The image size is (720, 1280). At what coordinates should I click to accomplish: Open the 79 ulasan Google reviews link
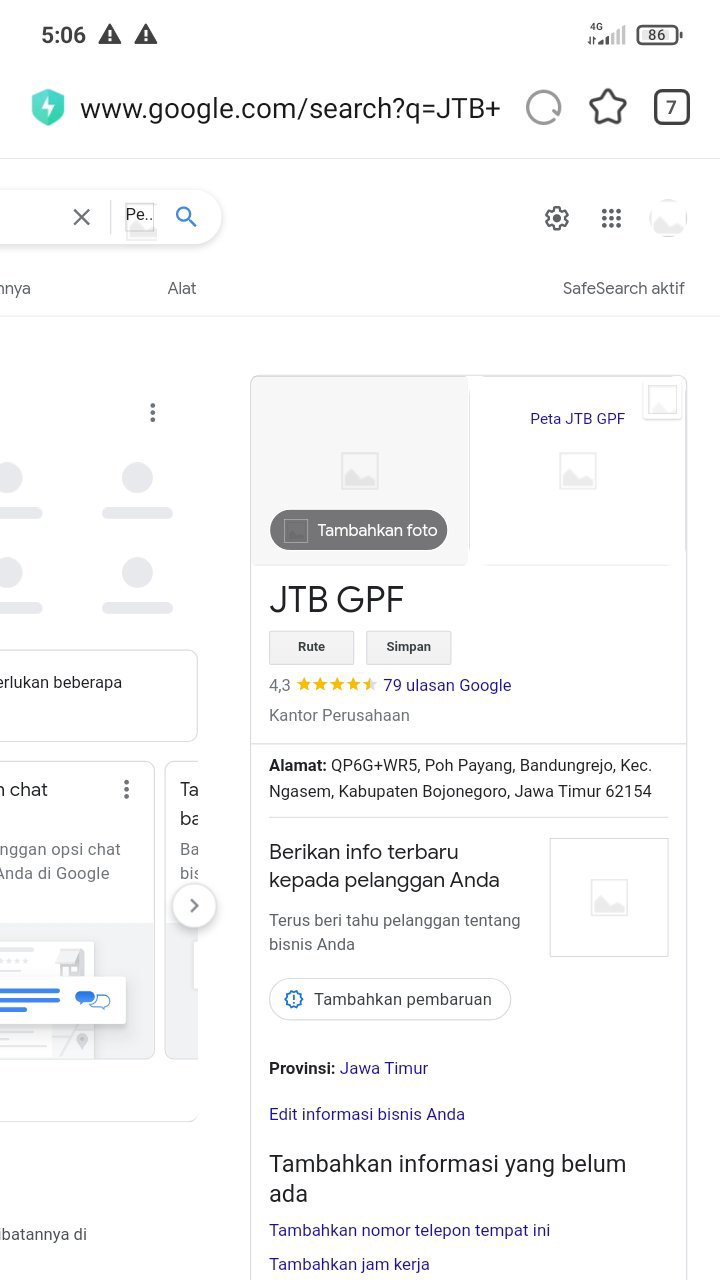click(447, 685)
